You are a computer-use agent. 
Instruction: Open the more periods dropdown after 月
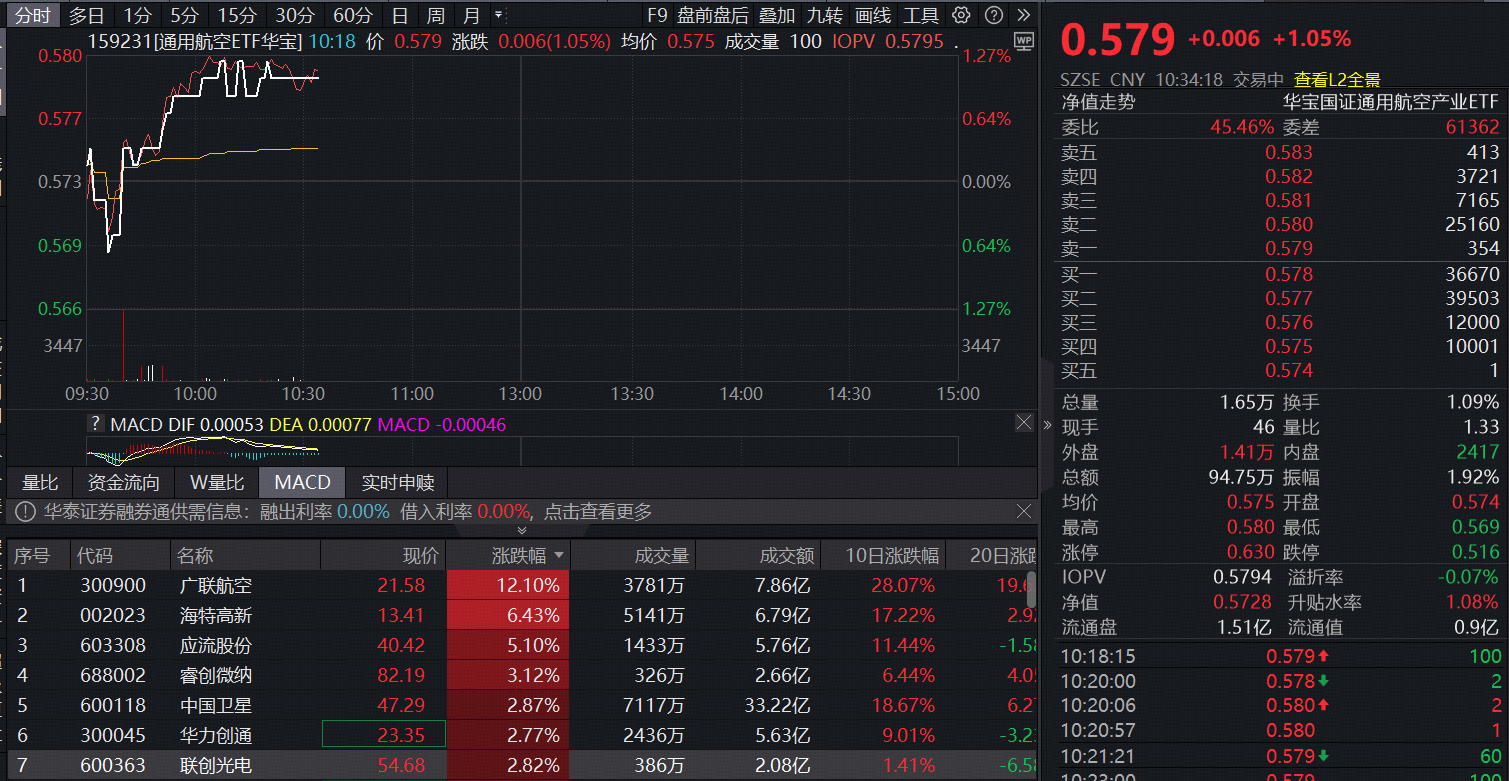tap(499, 15)
